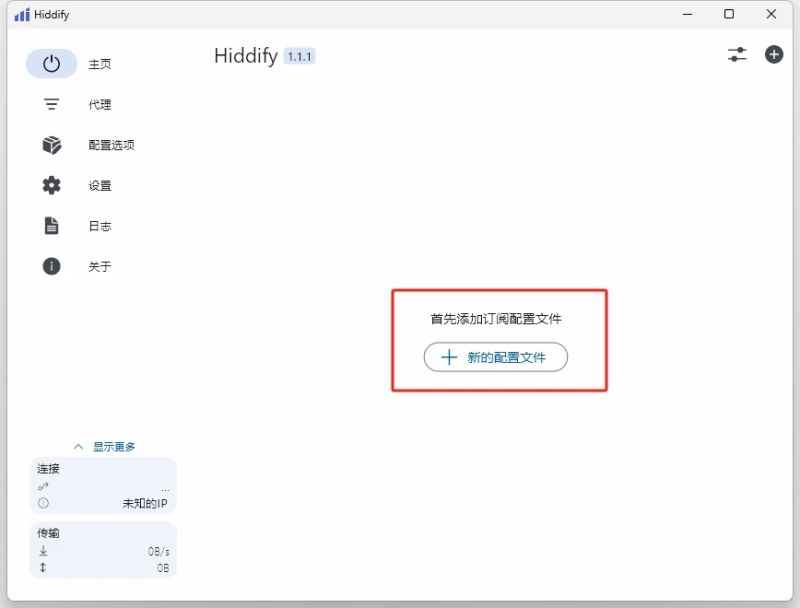Toggle the connection power button on 主页

click(50, 63)
